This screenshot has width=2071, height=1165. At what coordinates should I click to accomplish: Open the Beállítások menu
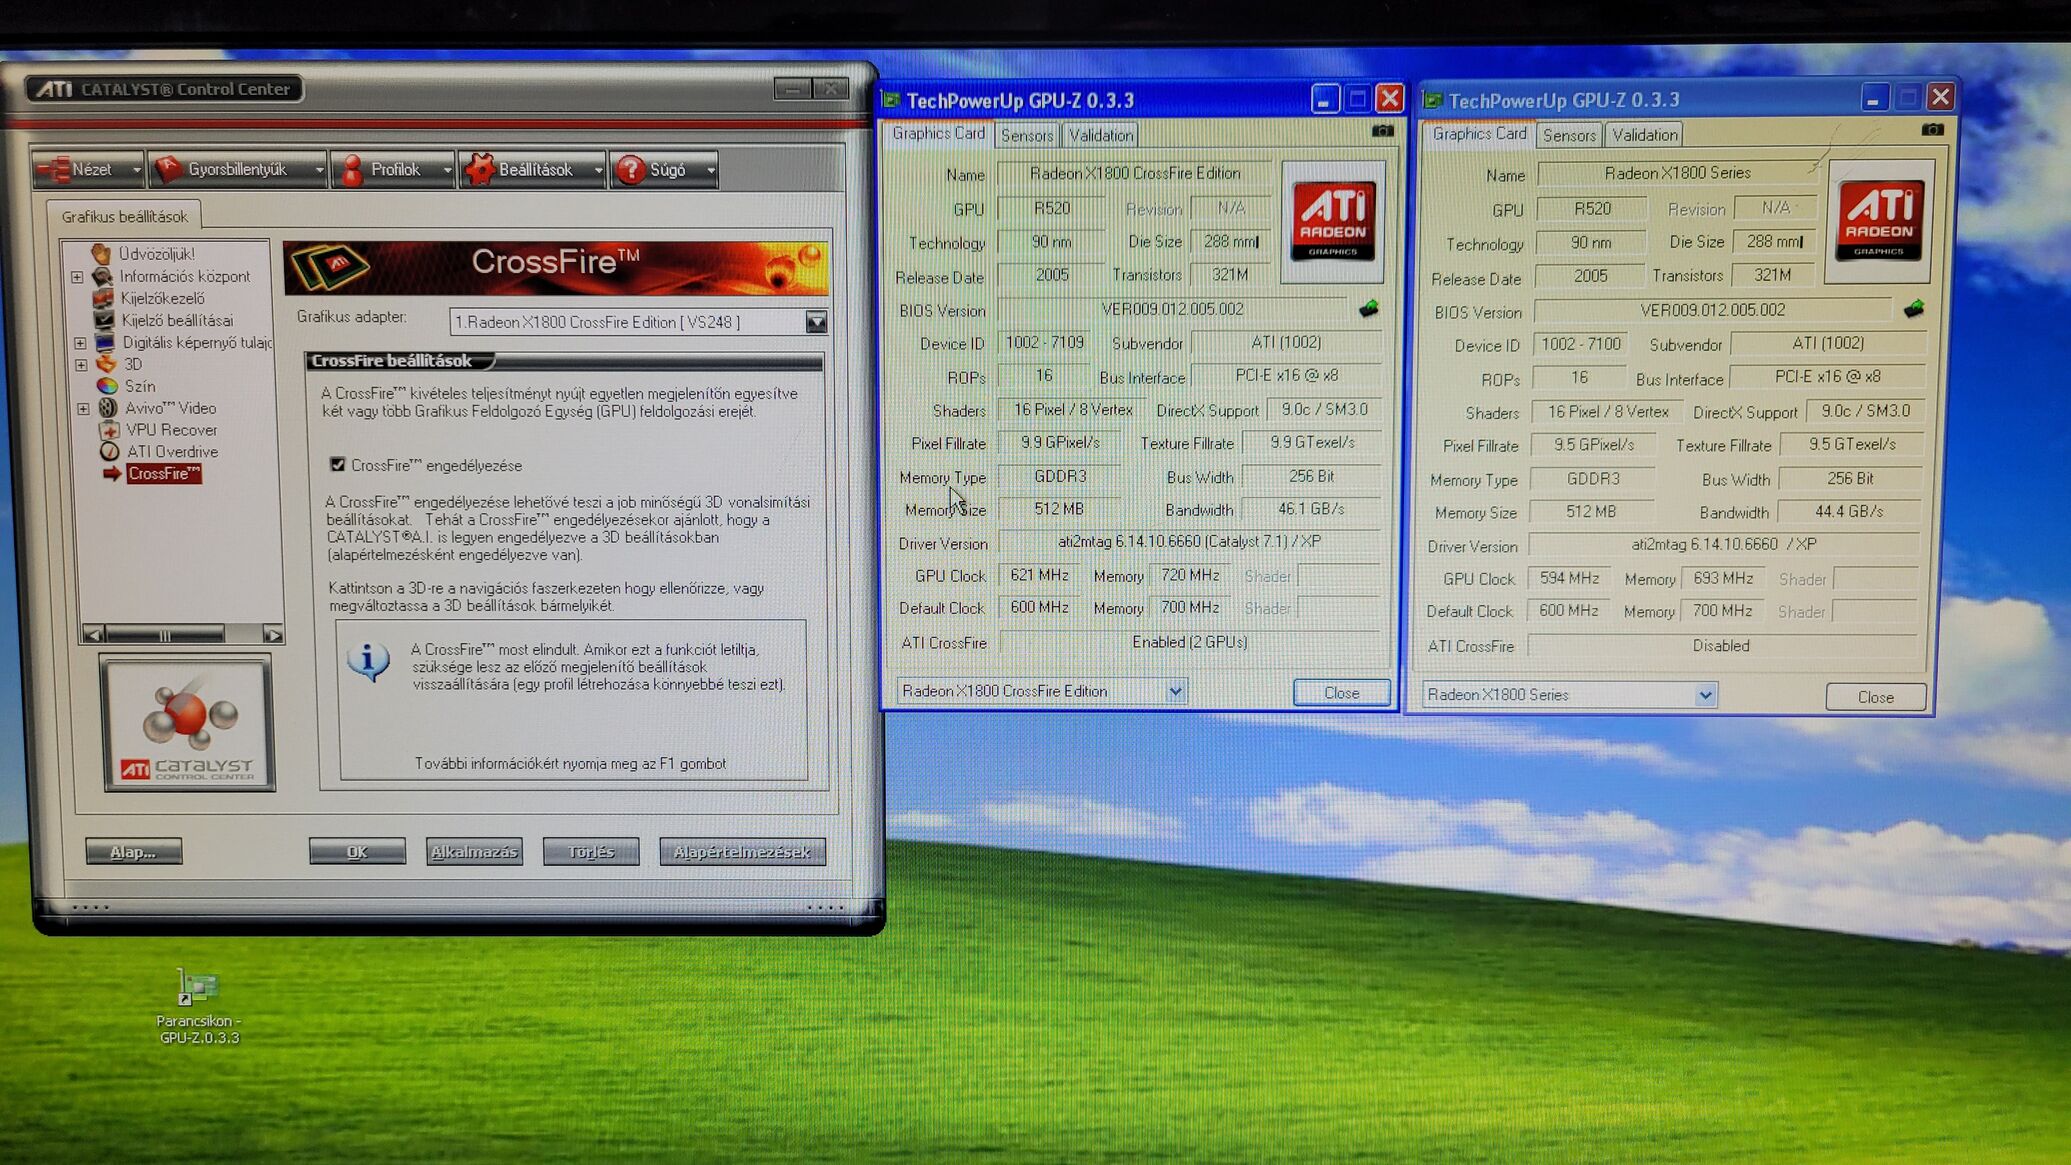pyautogui.click(x=532, y=170)
